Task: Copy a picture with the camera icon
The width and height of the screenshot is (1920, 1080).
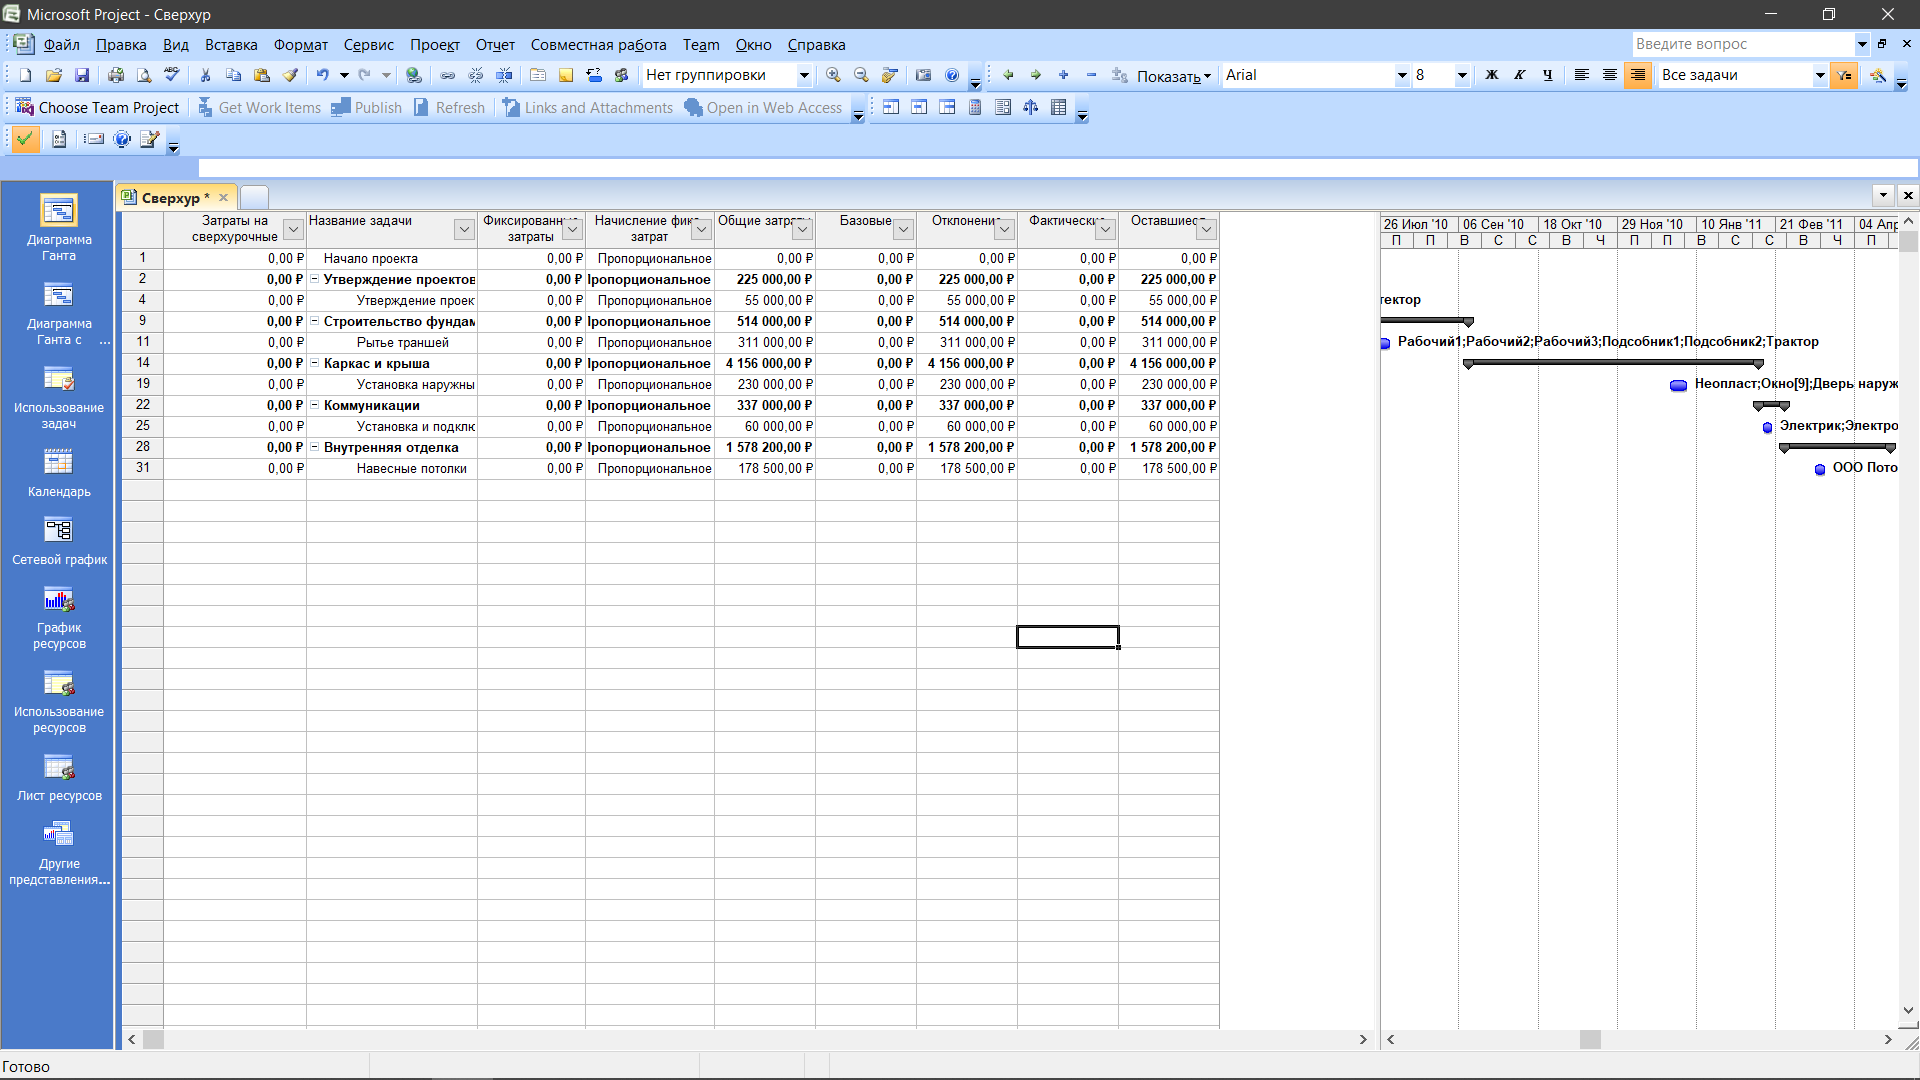Action: click(x=923, y=75)
